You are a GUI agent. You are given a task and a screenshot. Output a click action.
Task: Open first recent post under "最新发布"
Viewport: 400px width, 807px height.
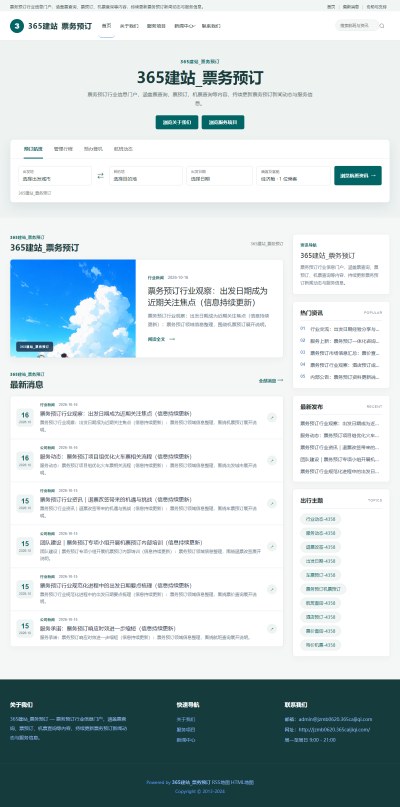point(340,424)
